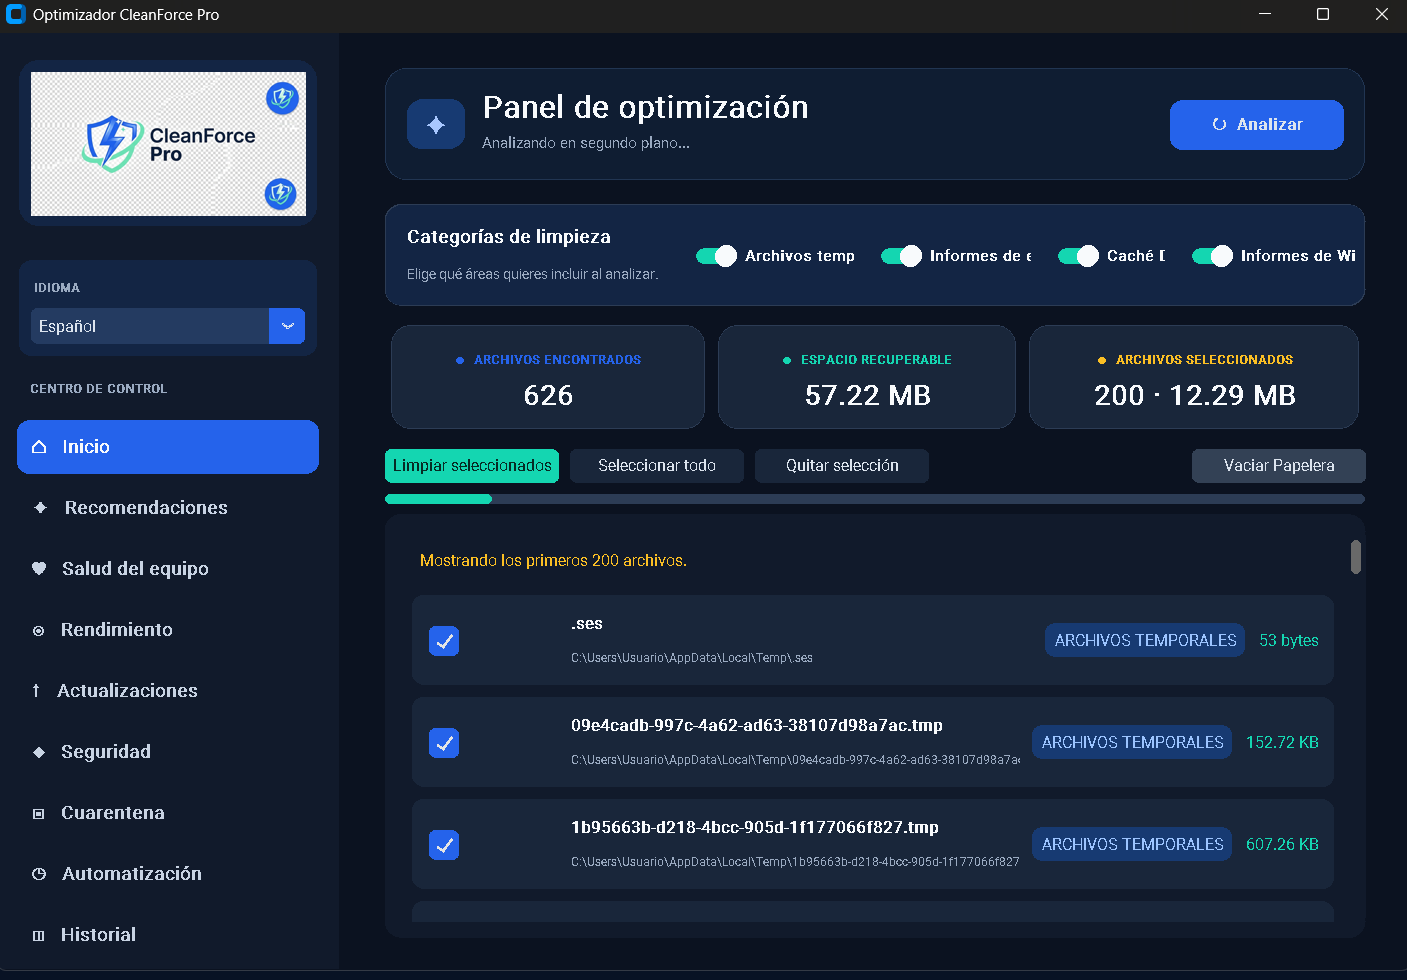This screenshot has height=980, width=1407.
Task: Open the Rendimiento section
Action: [168, 630]
